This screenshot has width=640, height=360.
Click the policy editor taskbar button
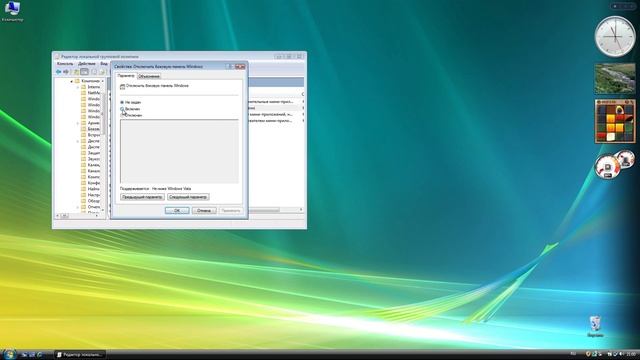[80, 355]
